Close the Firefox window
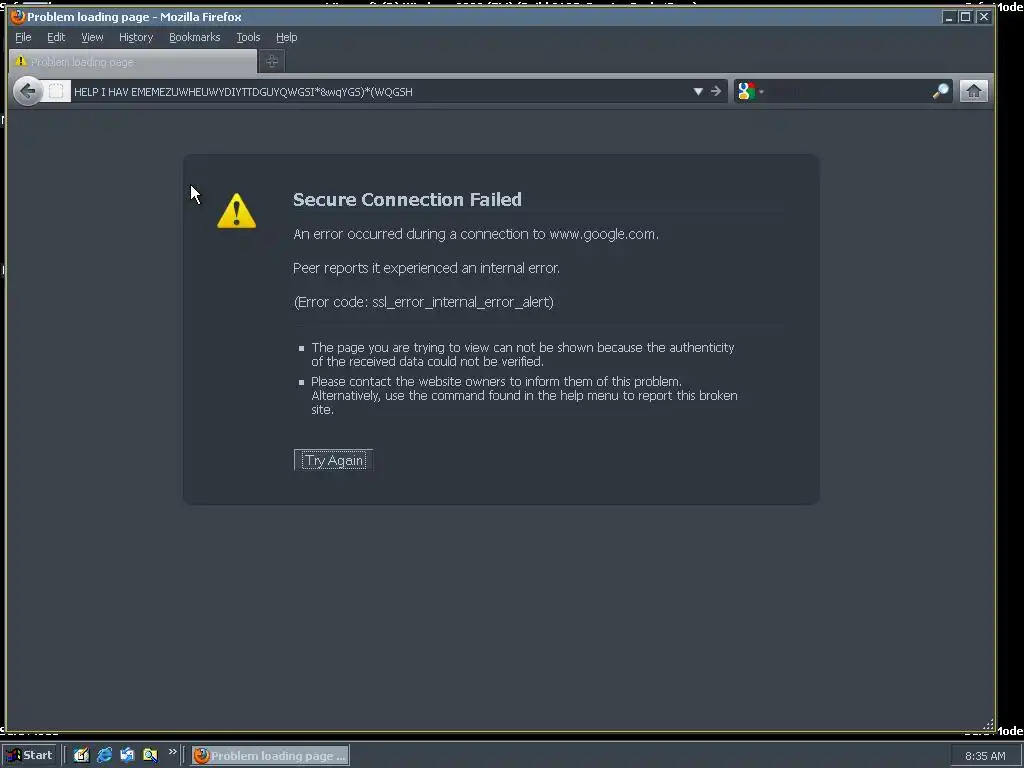The height and width of the screenshot is (768, 1024). [x=984, y=17]
